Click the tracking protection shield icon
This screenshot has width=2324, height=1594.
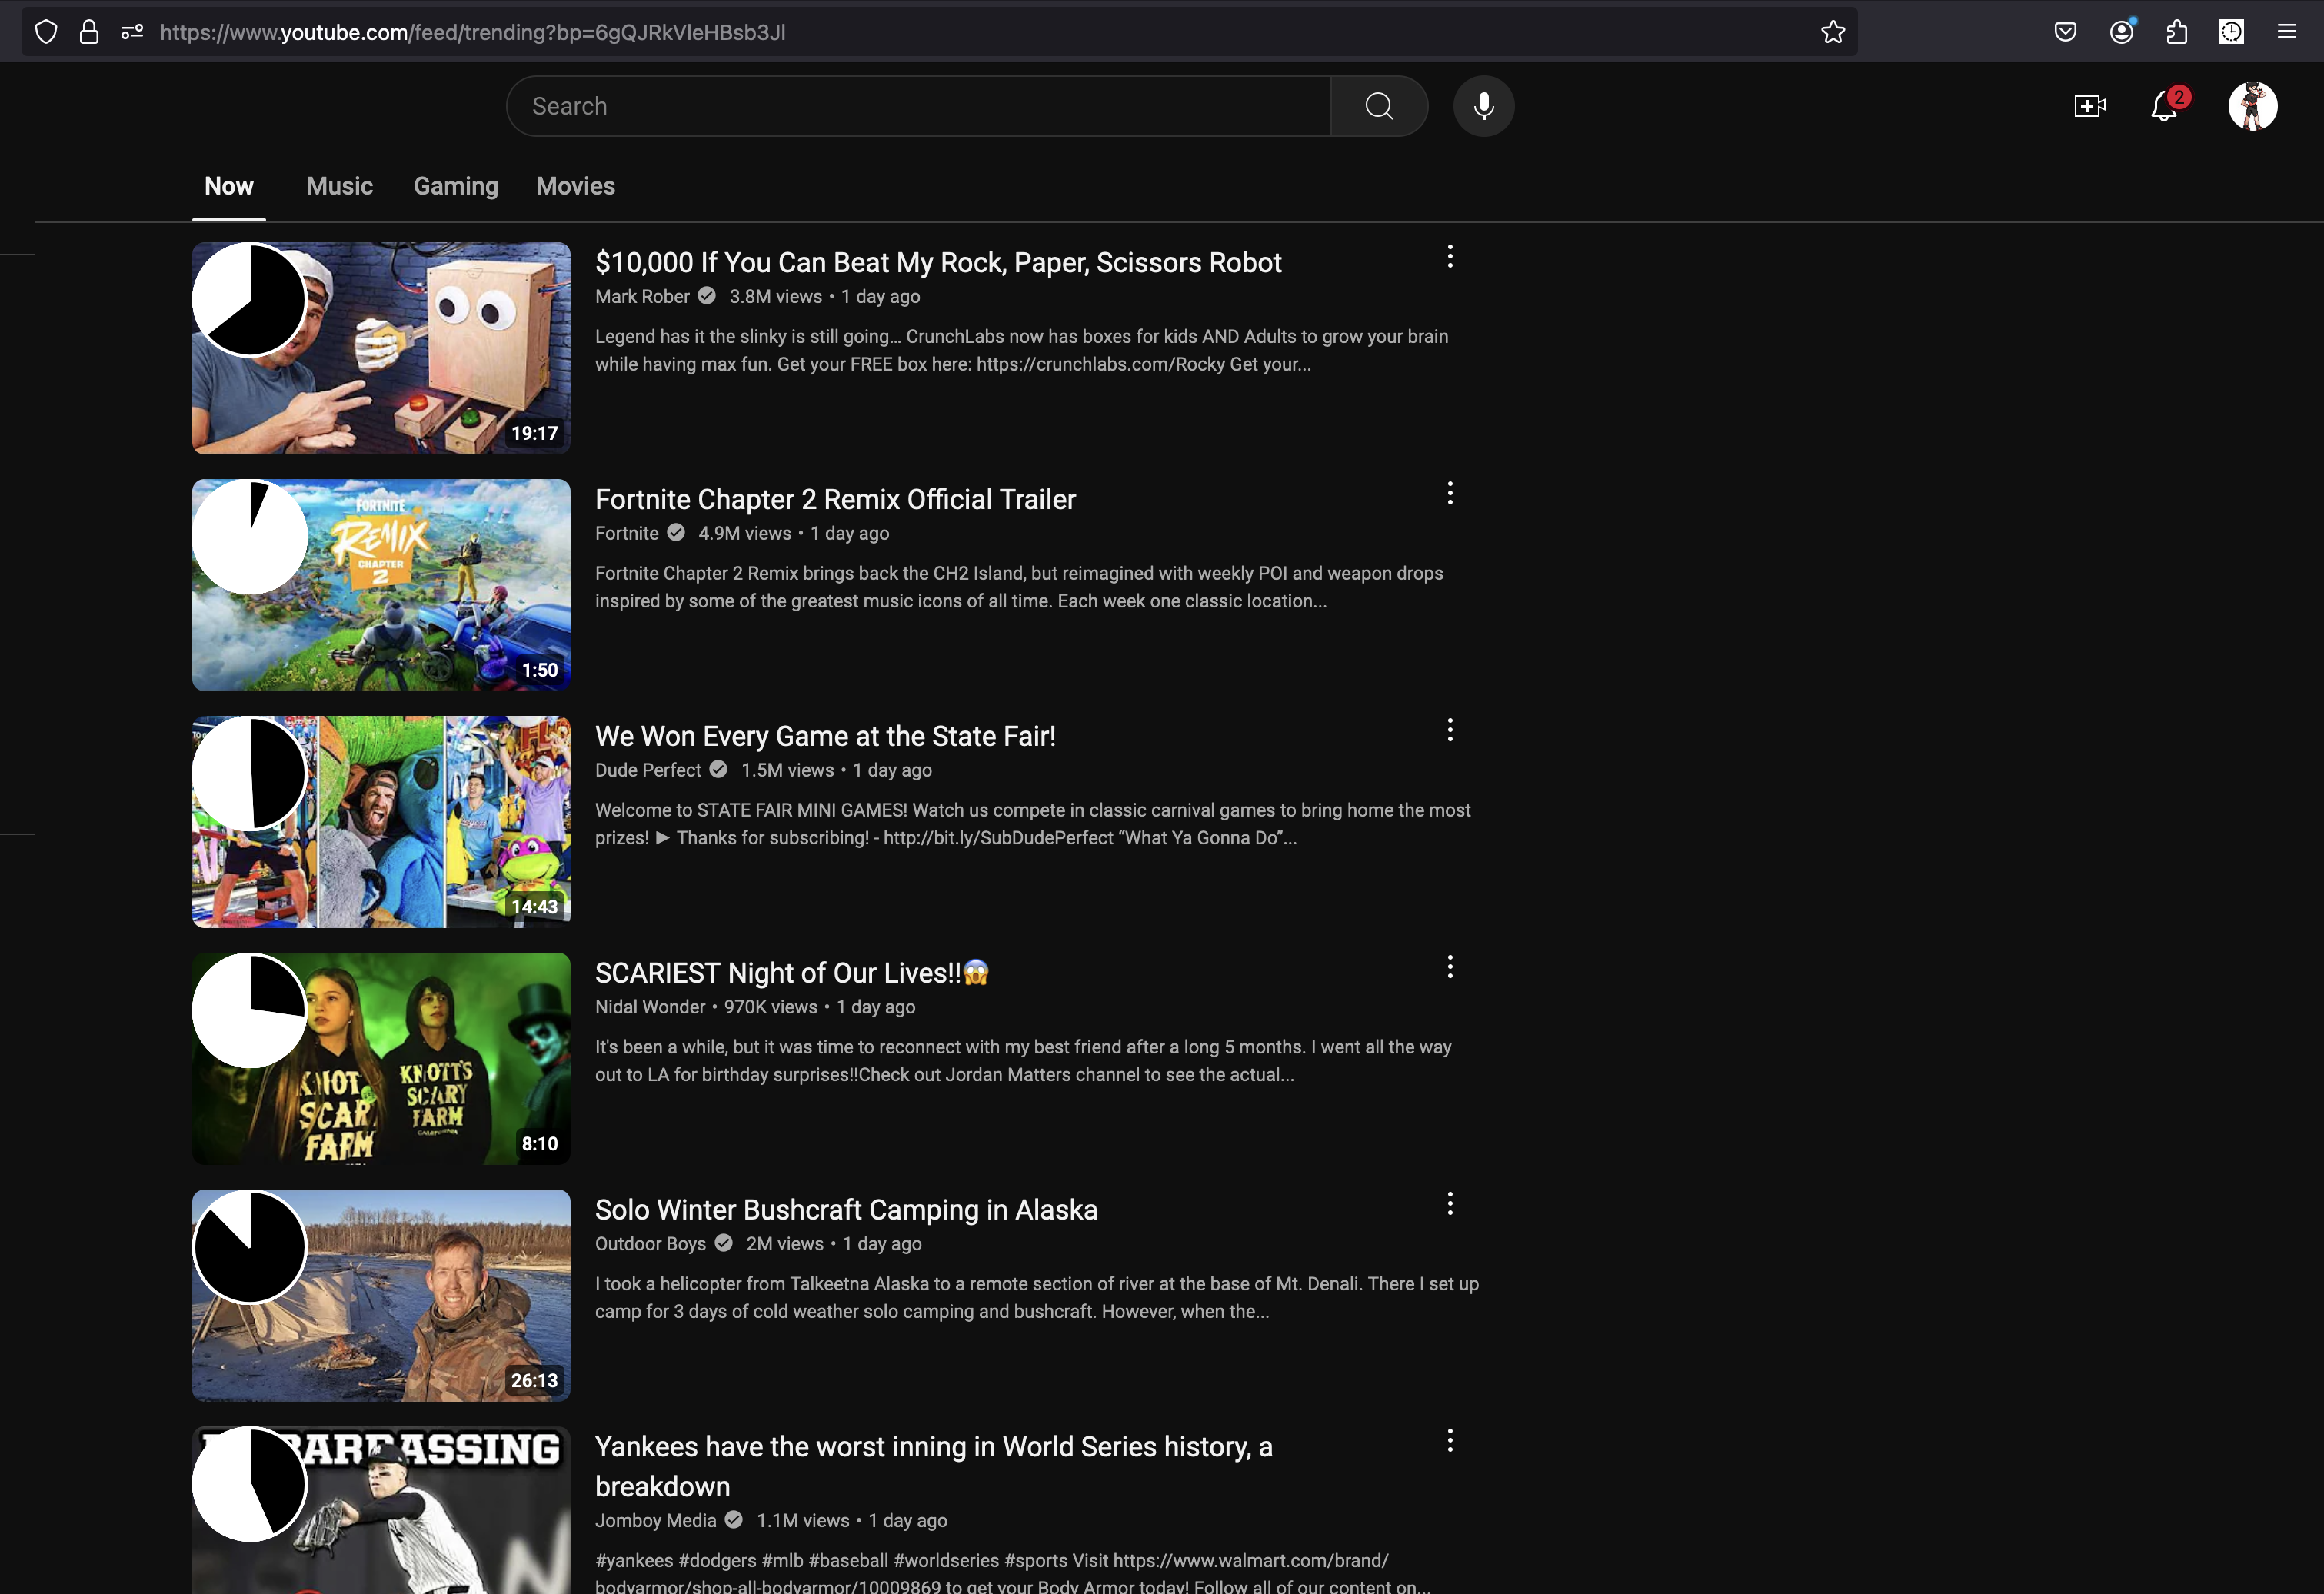[x=46, y=32]
